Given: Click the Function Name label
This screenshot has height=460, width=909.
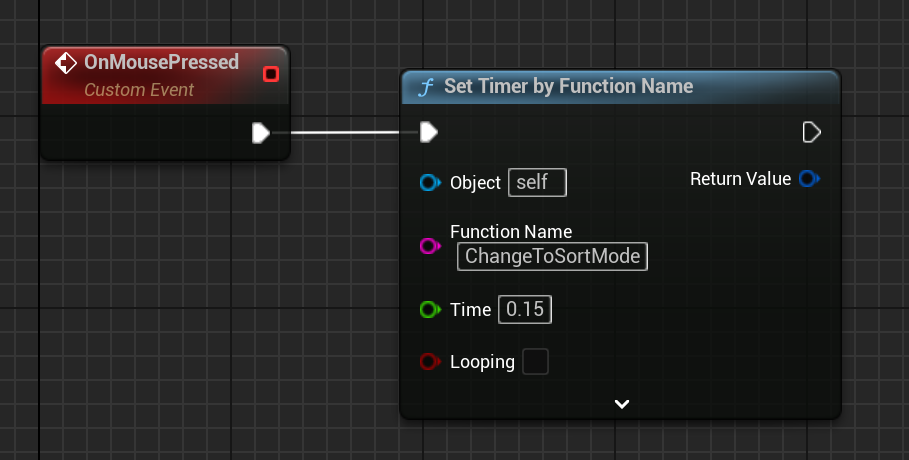Looking at the screenshot, I should 511,231.
